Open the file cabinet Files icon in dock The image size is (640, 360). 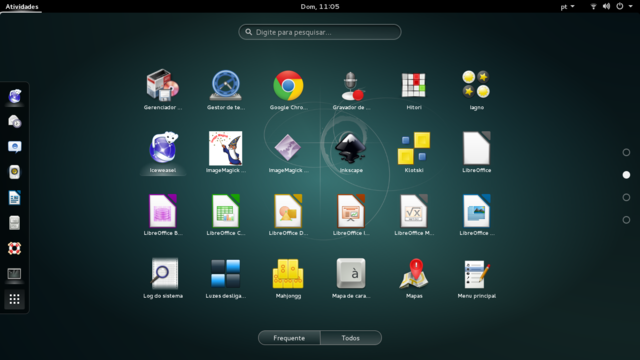coord(15,223)
